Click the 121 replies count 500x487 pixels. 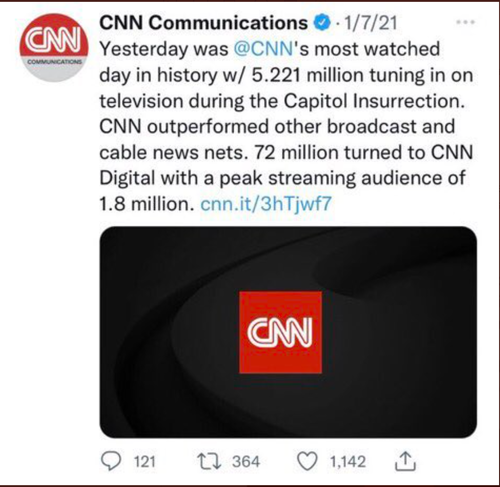tap(145, 462)
